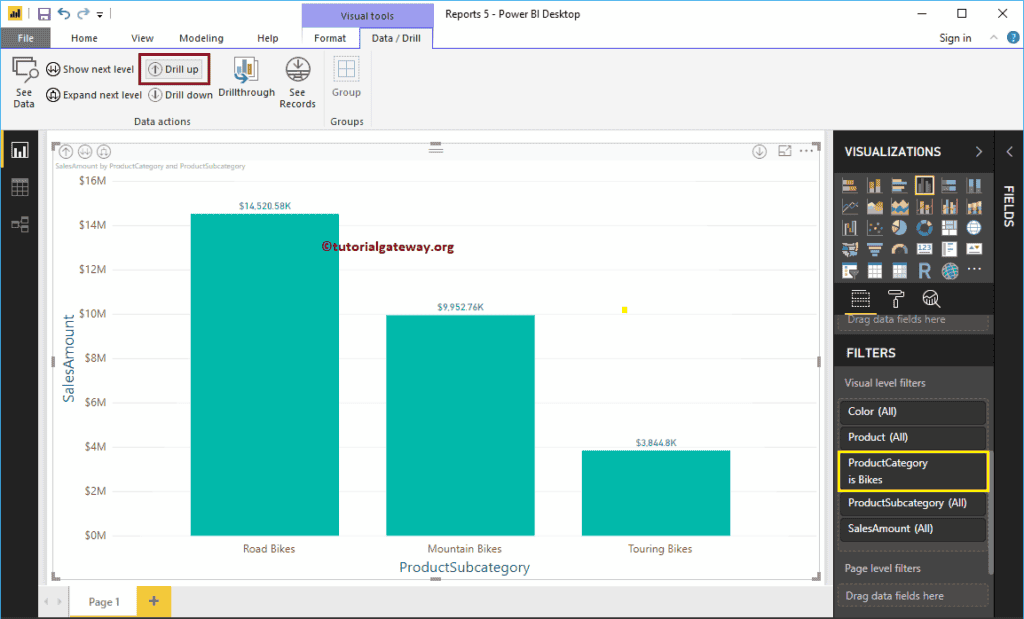Save the report using the floppy icon

click(44, 14)
